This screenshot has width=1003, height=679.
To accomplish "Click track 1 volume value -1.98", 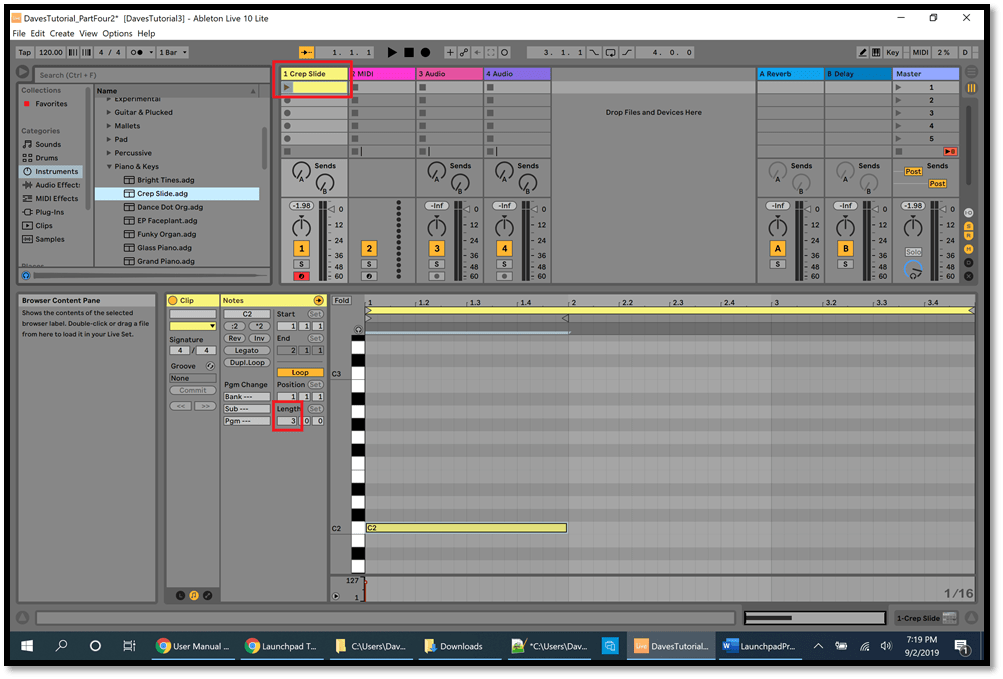I will click(301, 205).
